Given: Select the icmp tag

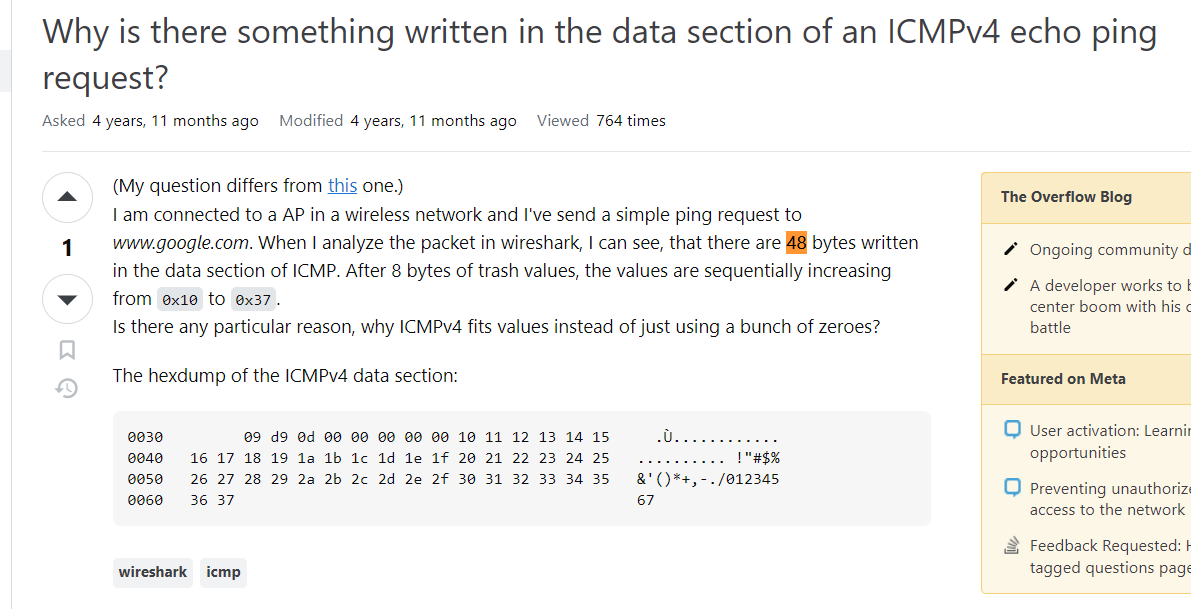Looking at the screenshot, I should tap(222, 572).
